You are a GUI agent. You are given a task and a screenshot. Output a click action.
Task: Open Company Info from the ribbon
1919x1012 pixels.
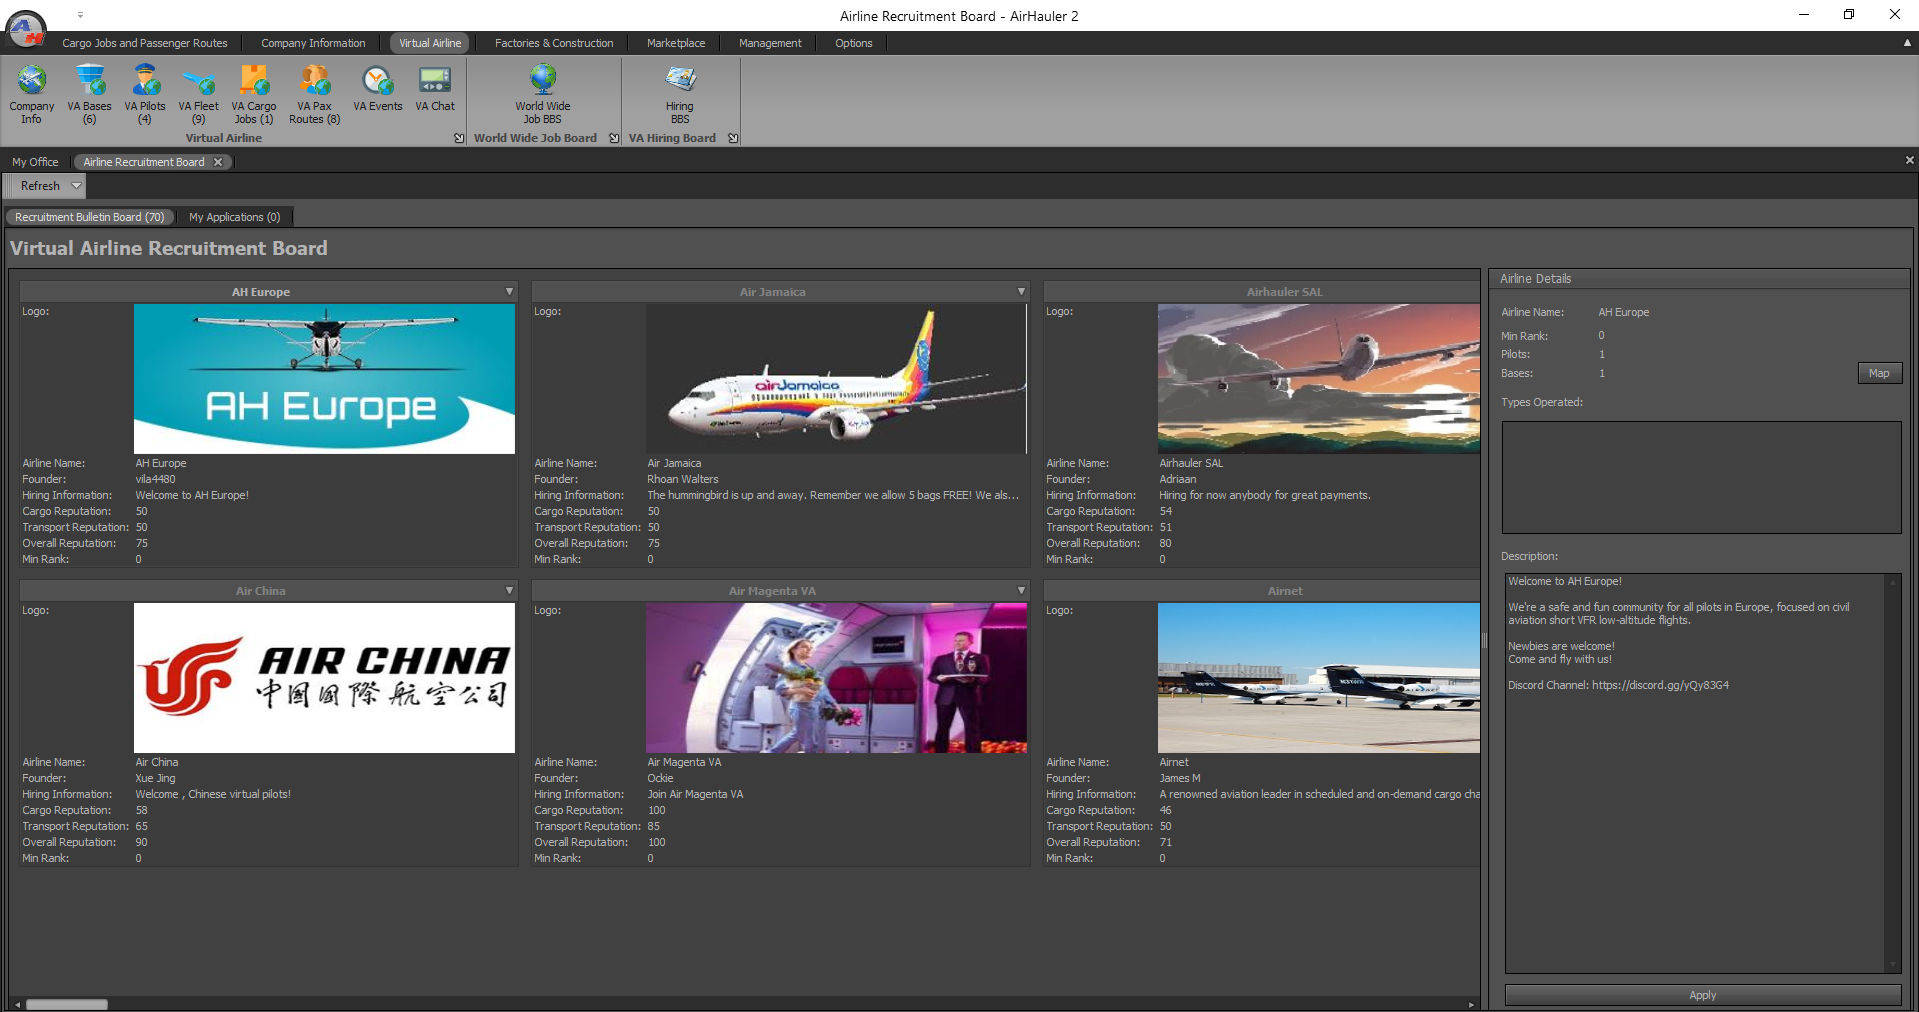[x=31, y=94]
